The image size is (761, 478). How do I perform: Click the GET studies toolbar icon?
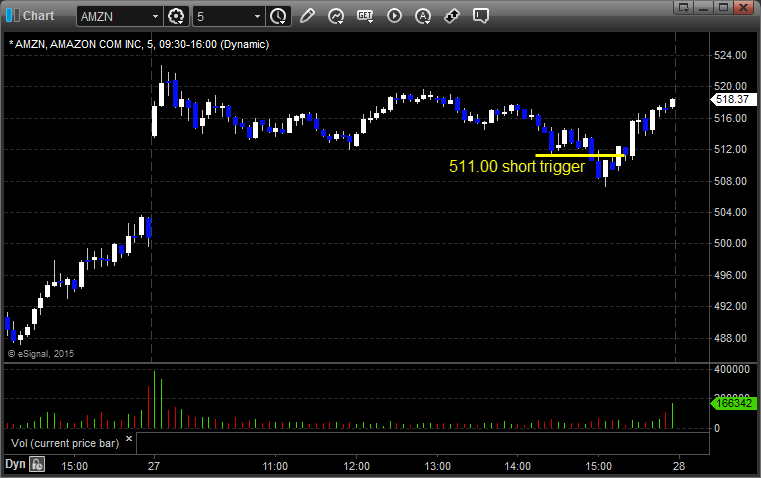pos(365,16)
